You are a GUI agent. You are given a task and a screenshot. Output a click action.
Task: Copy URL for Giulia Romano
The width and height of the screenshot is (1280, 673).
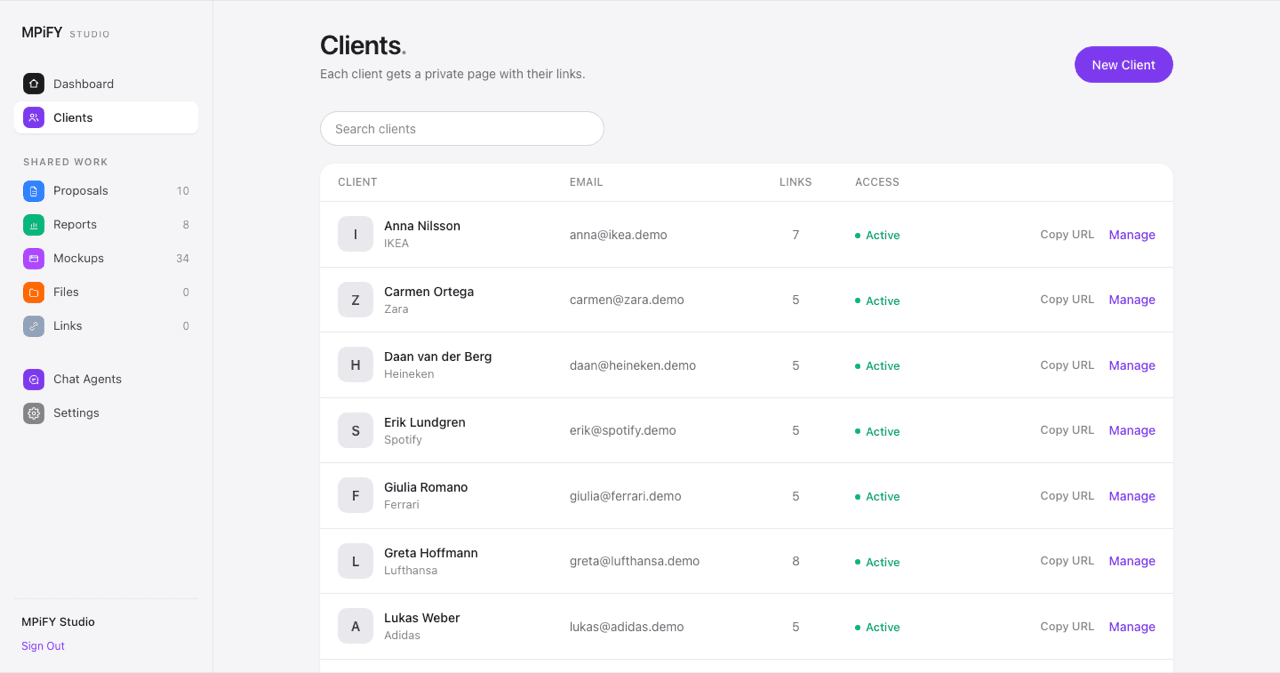coord(1067,496)
